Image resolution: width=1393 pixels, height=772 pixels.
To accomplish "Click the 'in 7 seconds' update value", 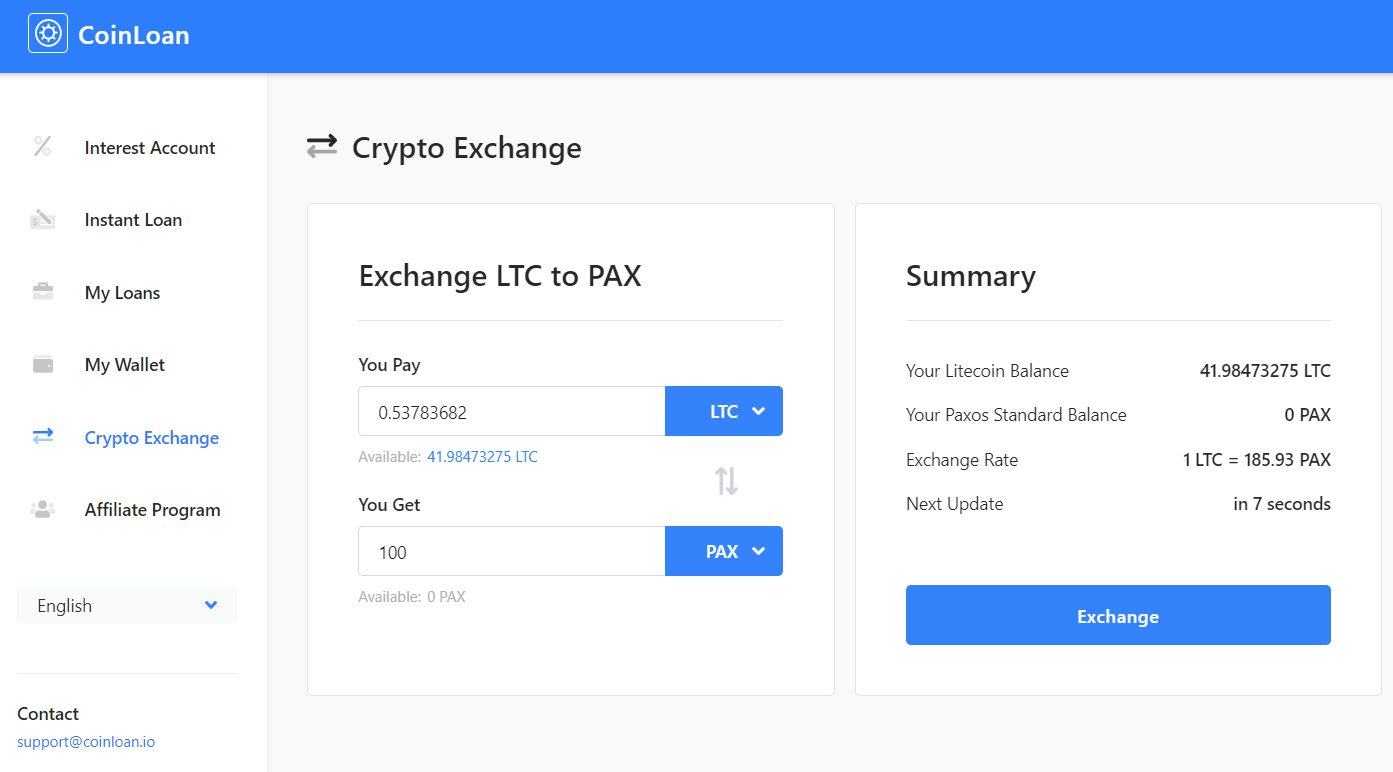I will tap(1282, 504).
